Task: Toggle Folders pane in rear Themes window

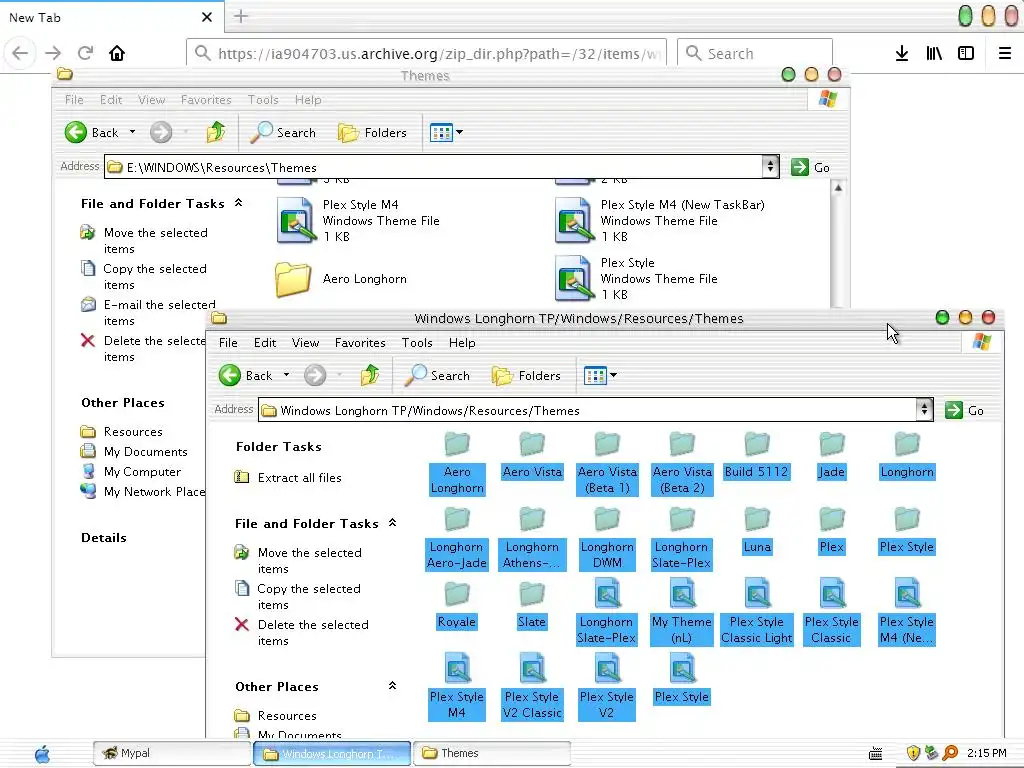Action: 372,133
